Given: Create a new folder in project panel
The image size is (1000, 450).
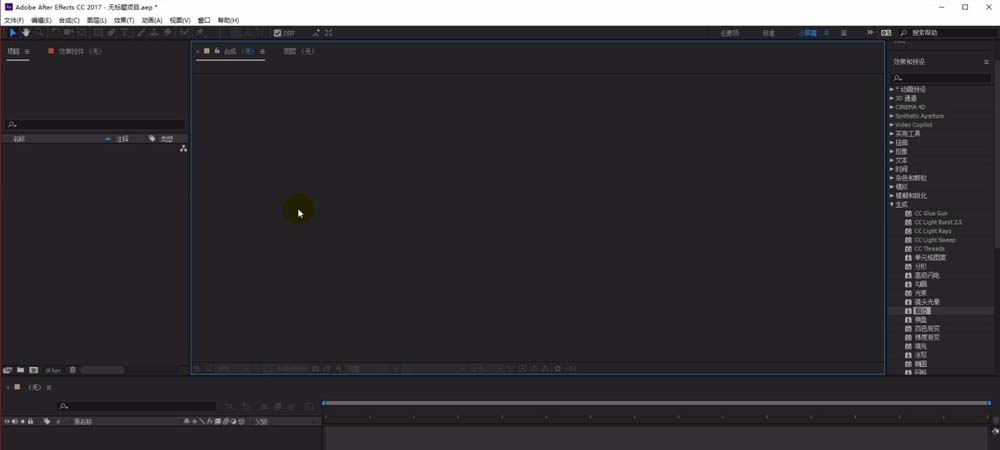Looking at the screenshot, I should (x=20, y=370).
